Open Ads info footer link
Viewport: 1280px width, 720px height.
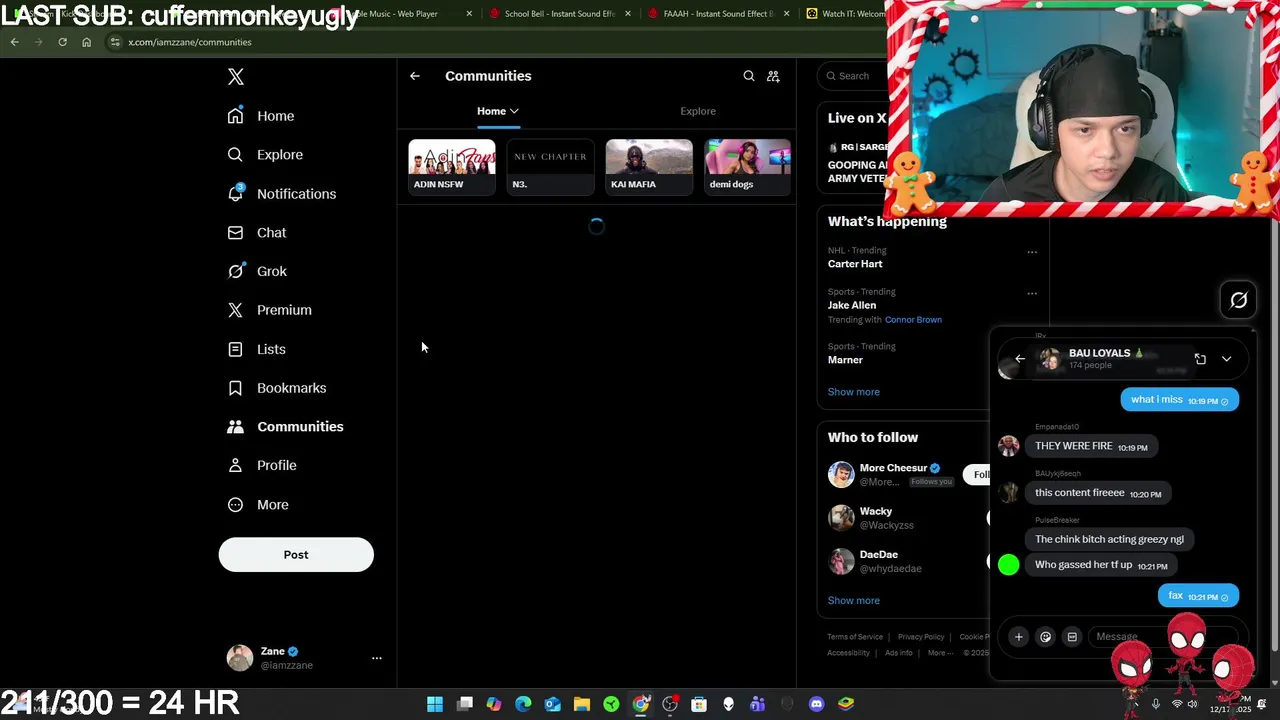pos(898,653)
